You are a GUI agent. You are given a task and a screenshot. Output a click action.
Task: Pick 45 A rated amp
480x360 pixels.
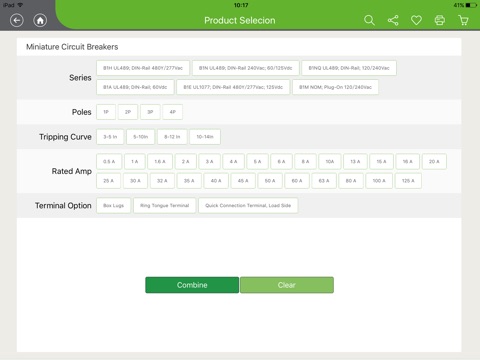coord(243,181)
